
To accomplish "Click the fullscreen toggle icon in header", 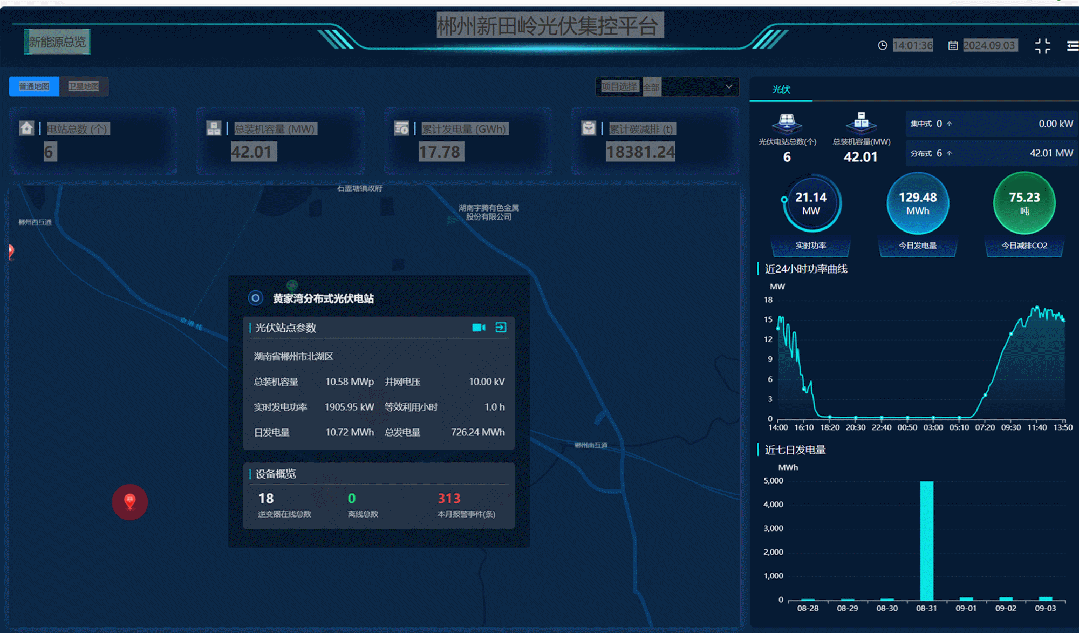I will 1043,46.
